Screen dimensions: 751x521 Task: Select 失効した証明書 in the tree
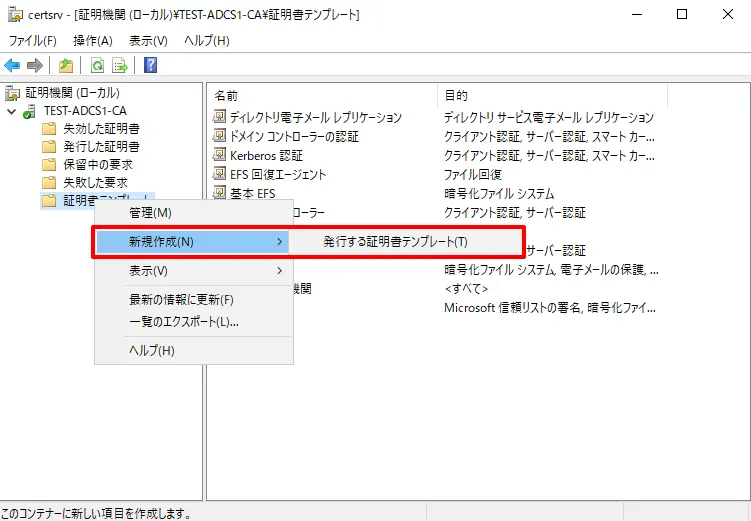[102, 129]
